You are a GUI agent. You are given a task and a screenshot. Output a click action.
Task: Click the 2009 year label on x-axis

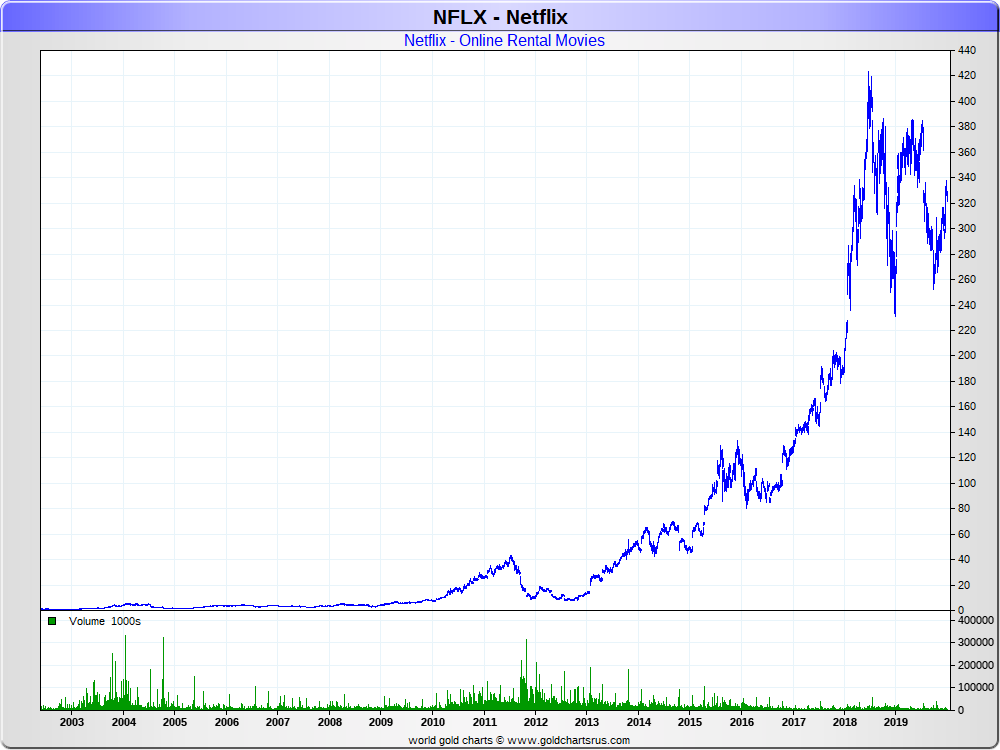381,722
